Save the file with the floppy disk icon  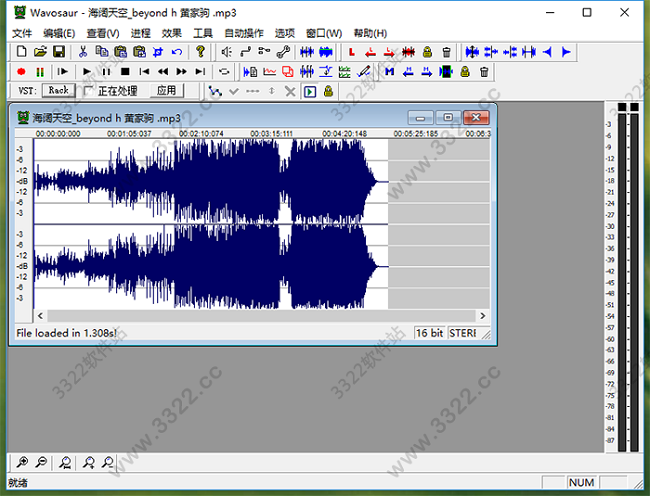point(59,52)
